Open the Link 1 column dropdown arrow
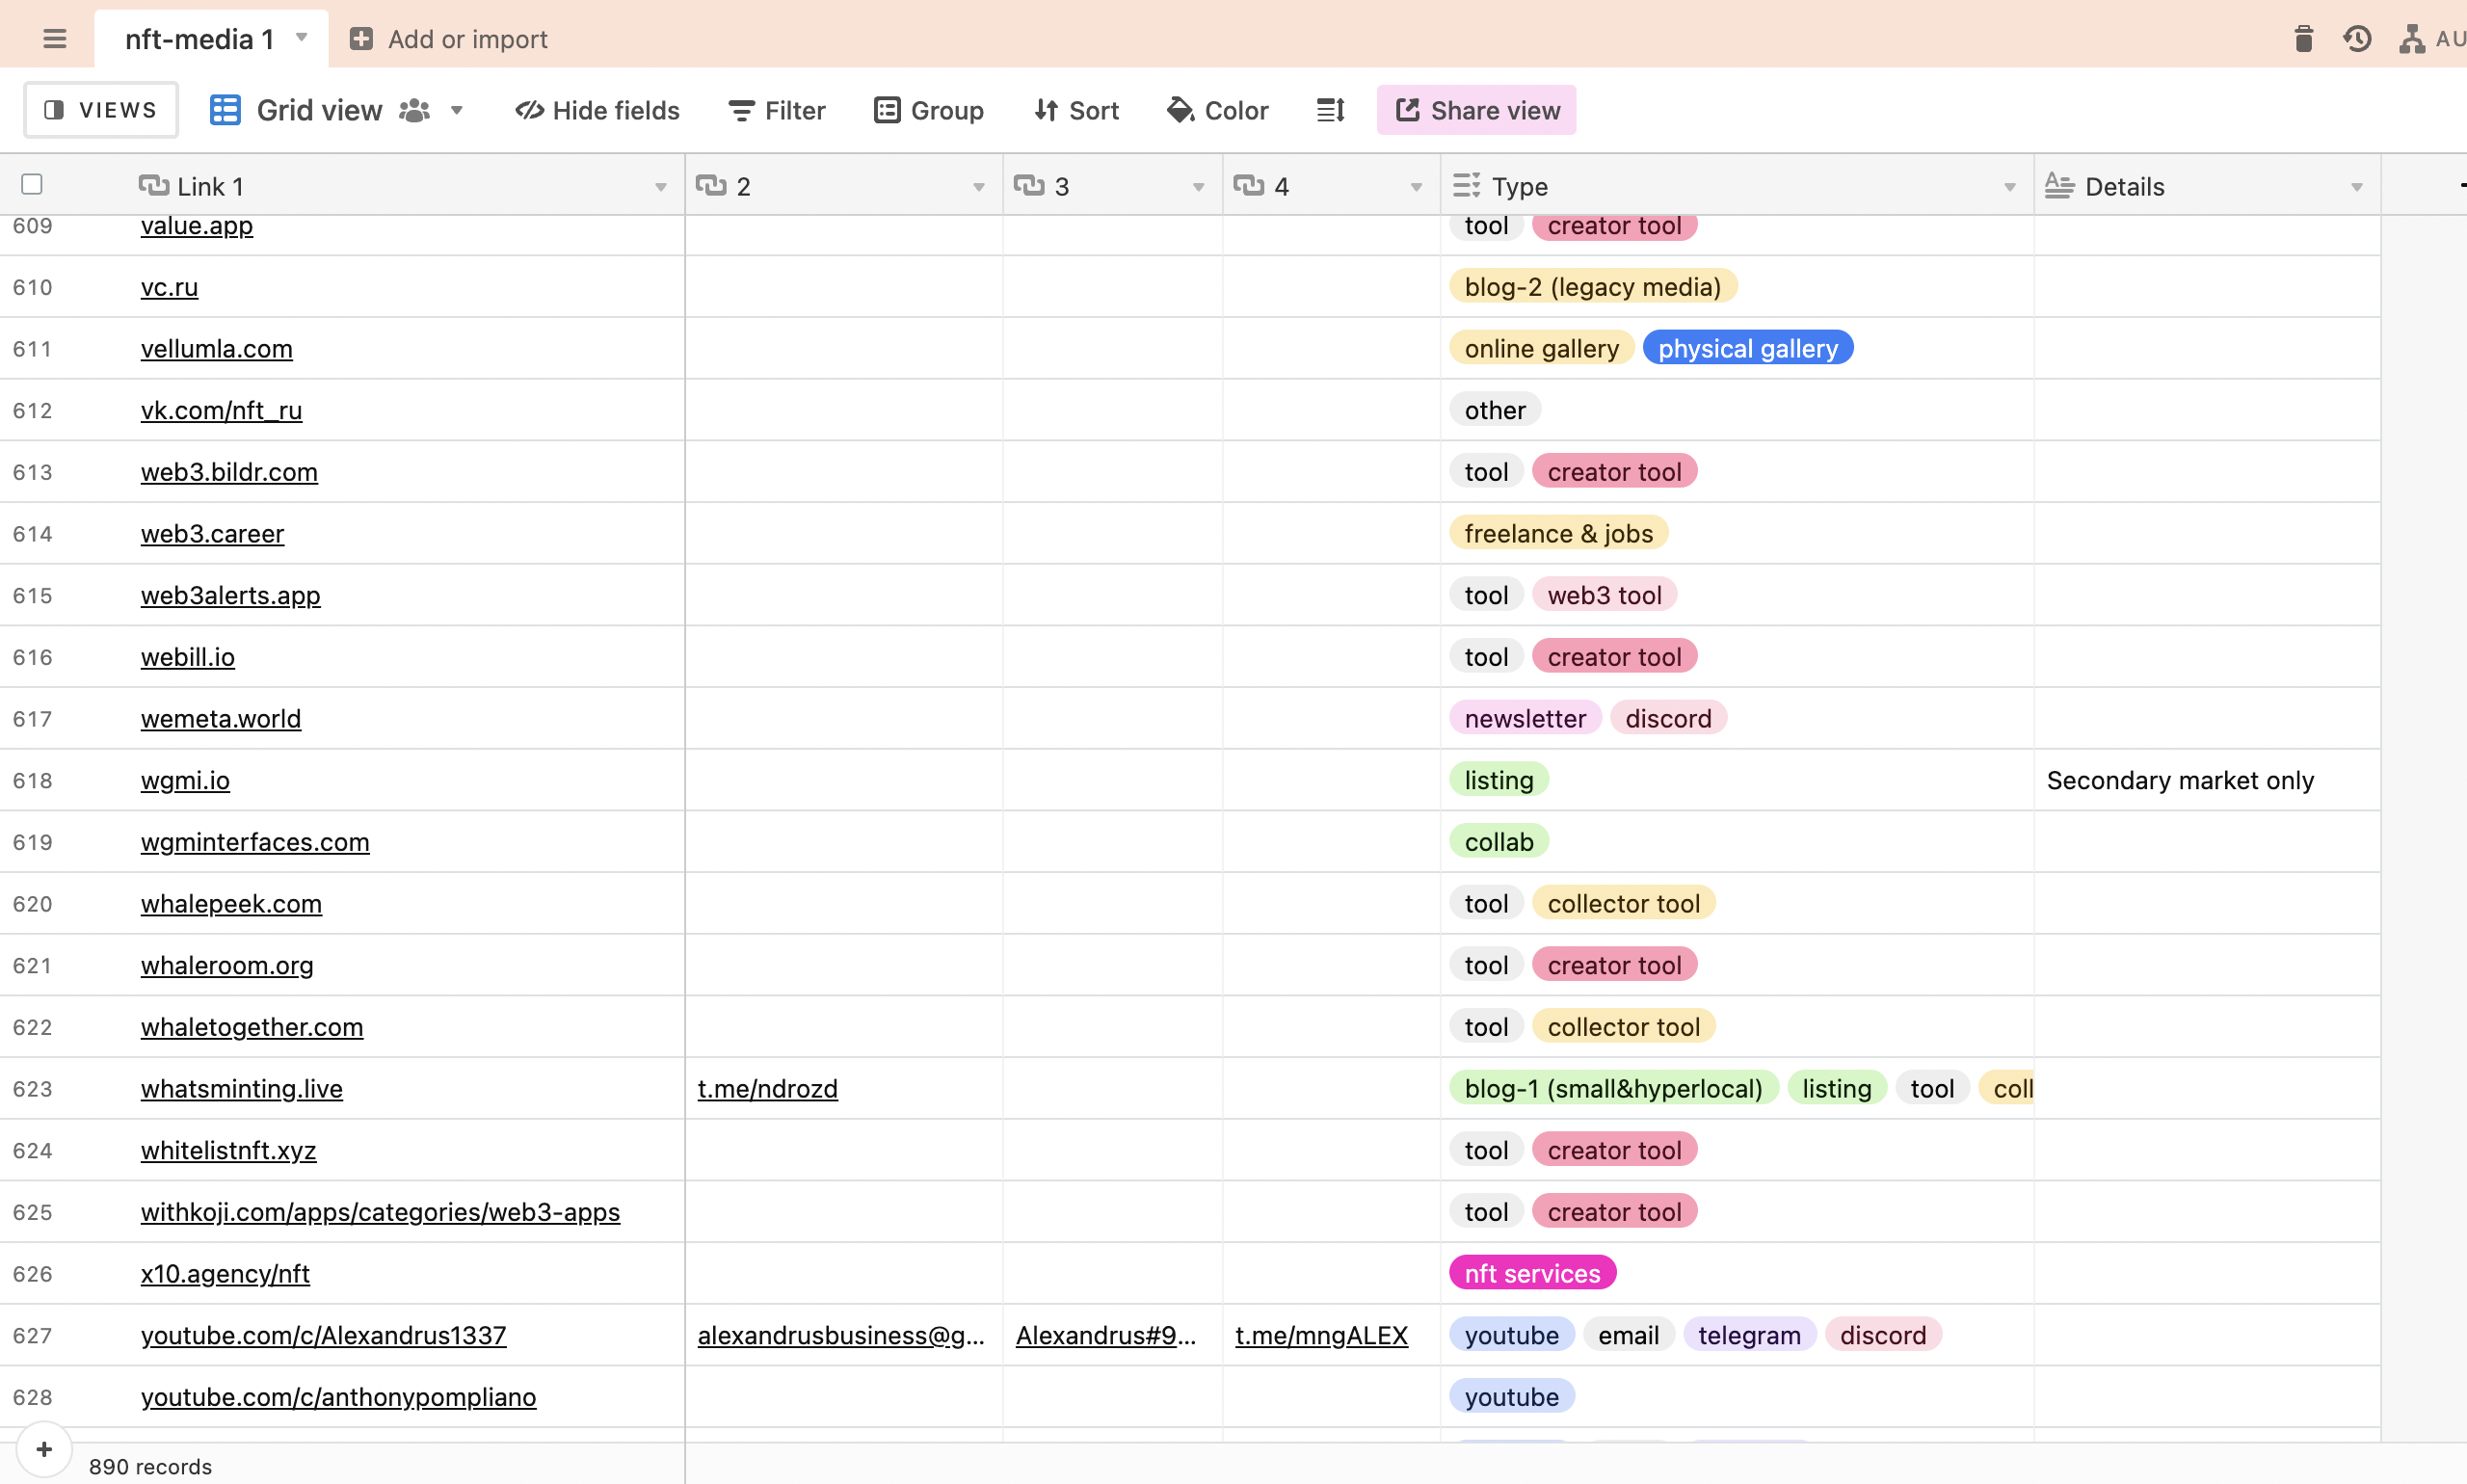This screenshot has width=2467, height=1484. 661,187
